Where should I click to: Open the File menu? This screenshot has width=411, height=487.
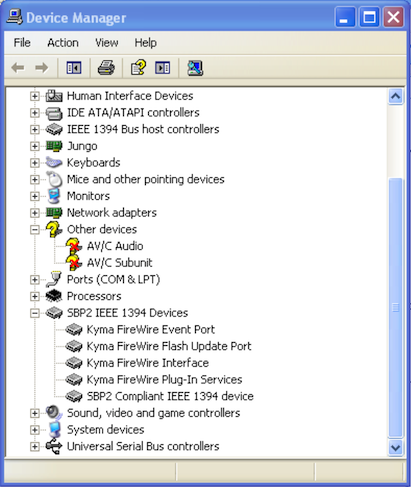[22, 43]
